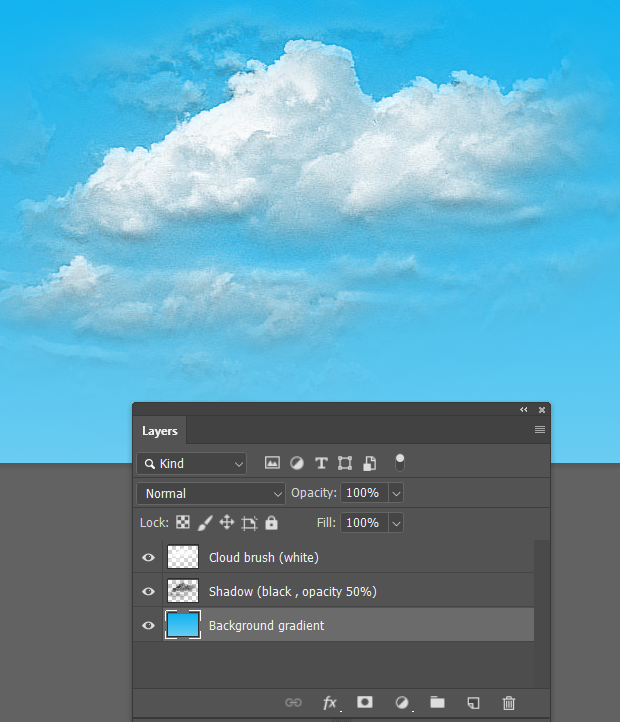Filter for adjustment layers icon

point(297,463)
